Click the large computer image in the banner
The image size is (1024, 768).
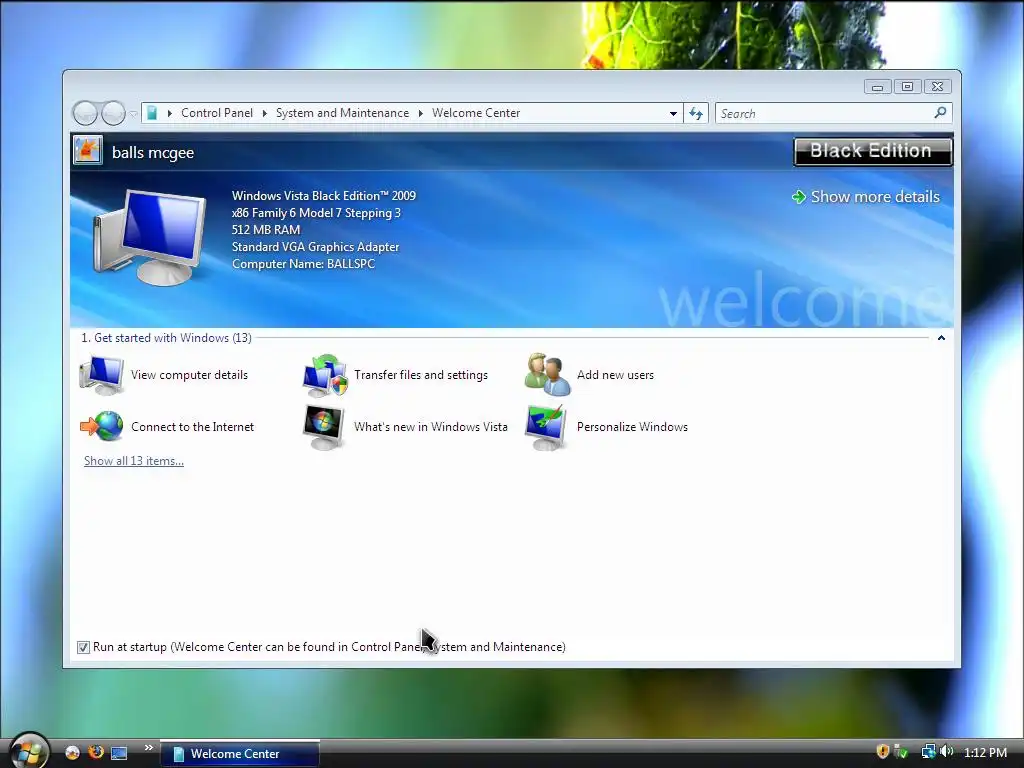(x=150, y=236)
